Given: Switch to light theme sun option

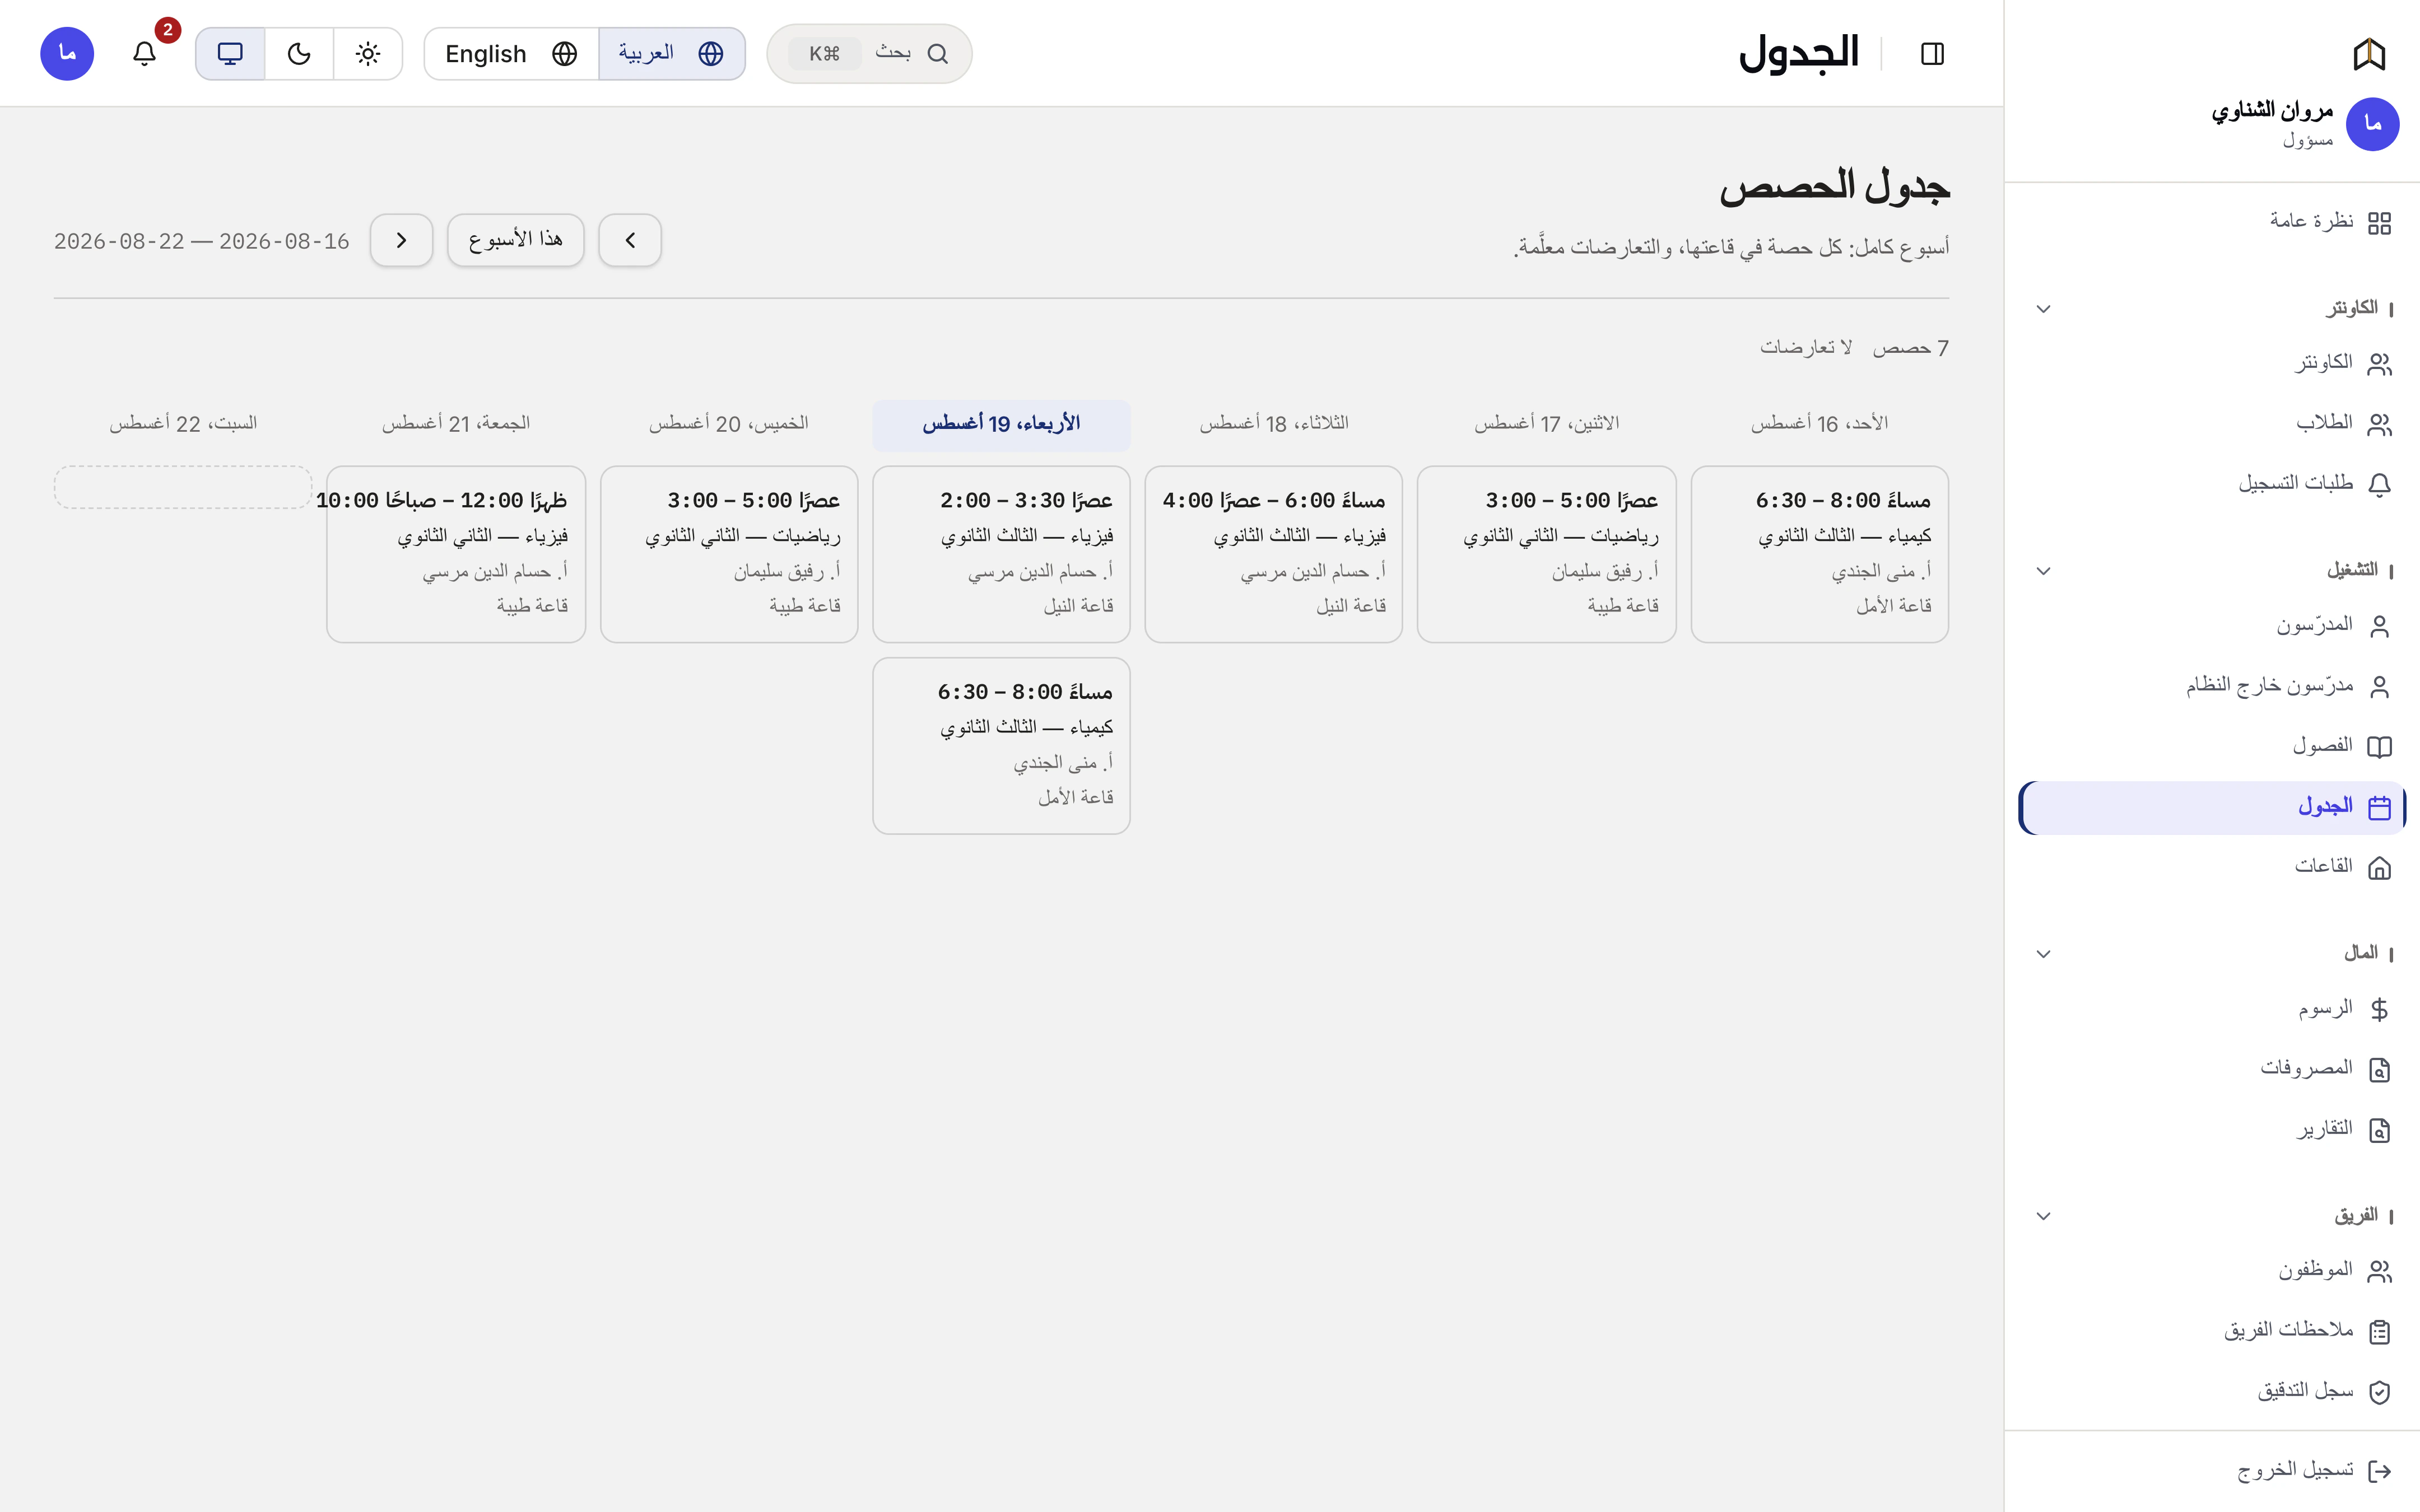Looking at the screenshot, I should click(x=368, y=53).
